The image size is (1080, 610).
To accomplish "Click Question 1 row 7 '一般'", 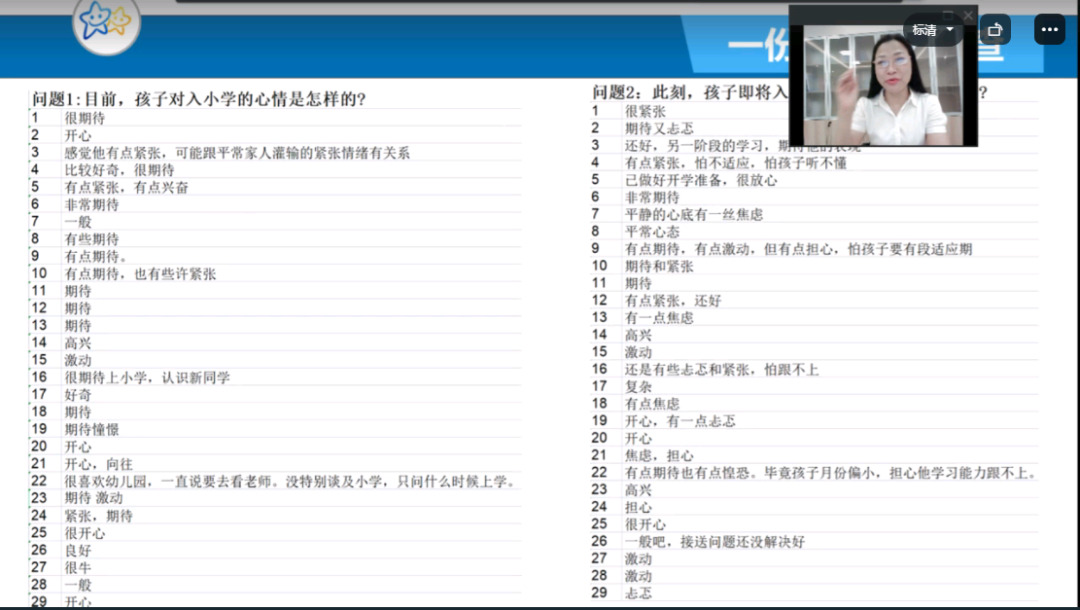I will click(78, 222).
